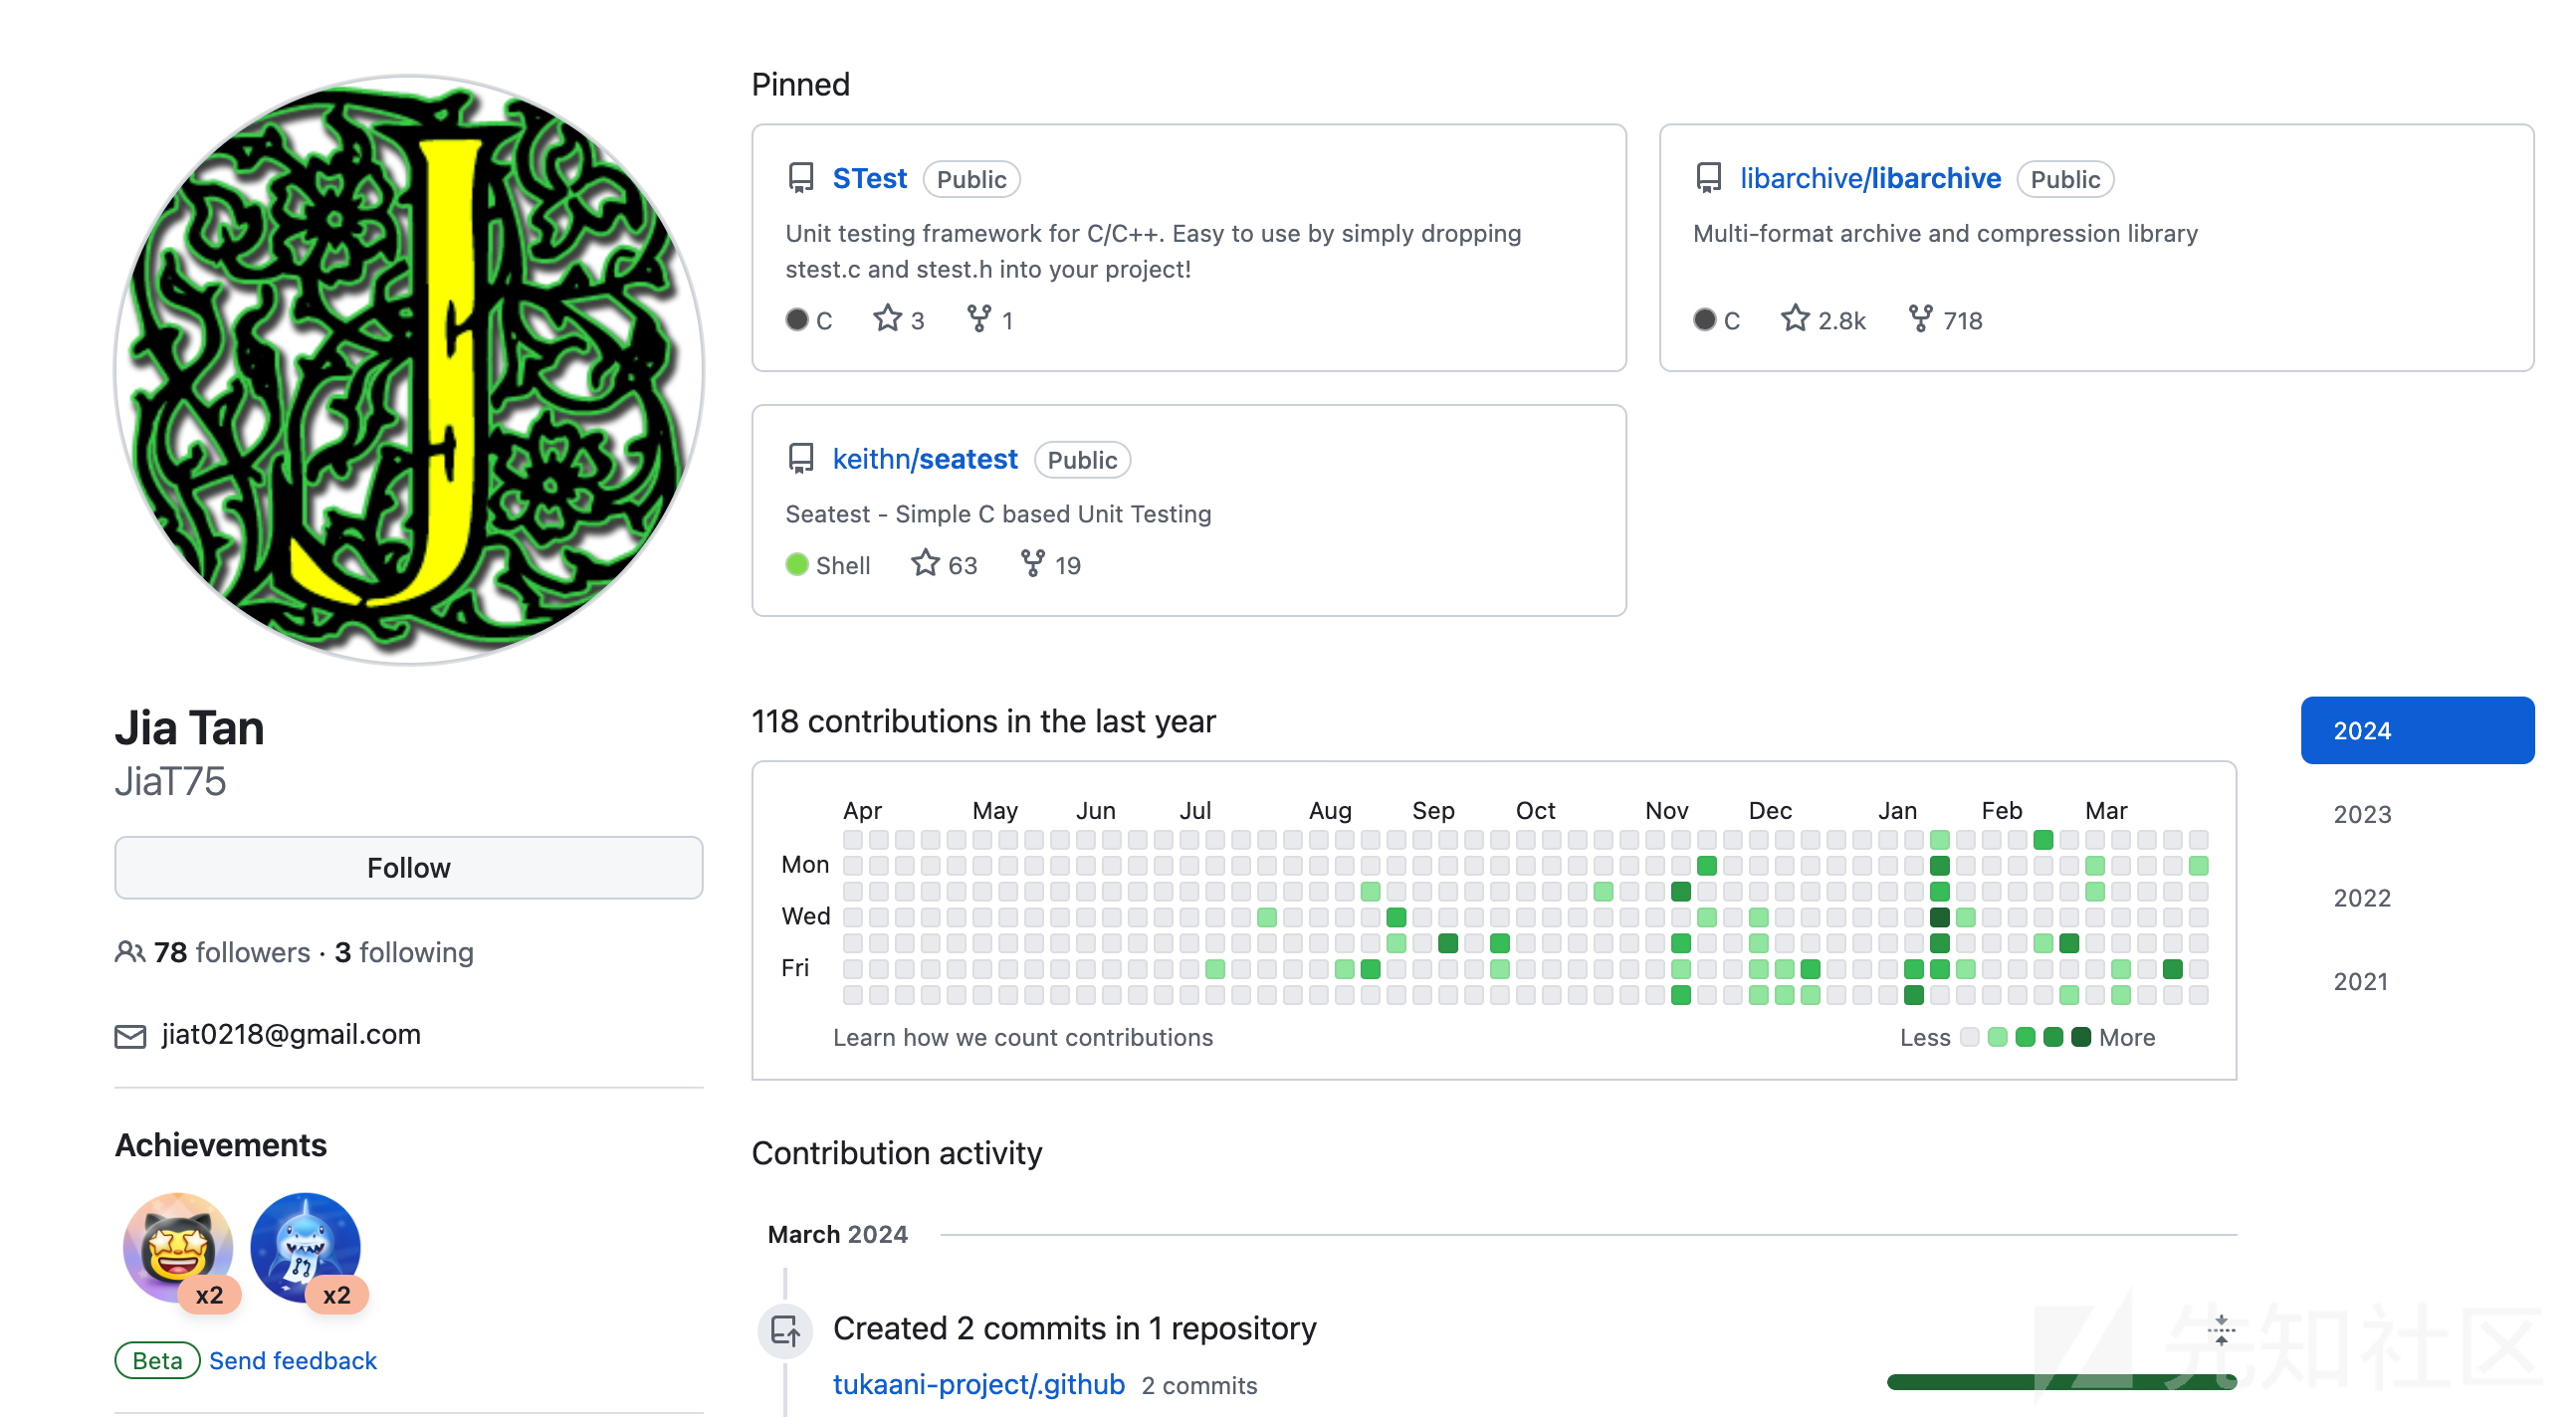Viewport: 2576px width, 1417px height.
Task: Open the libarchive/libarchive repository link
Action: [x=1870, y=178]
